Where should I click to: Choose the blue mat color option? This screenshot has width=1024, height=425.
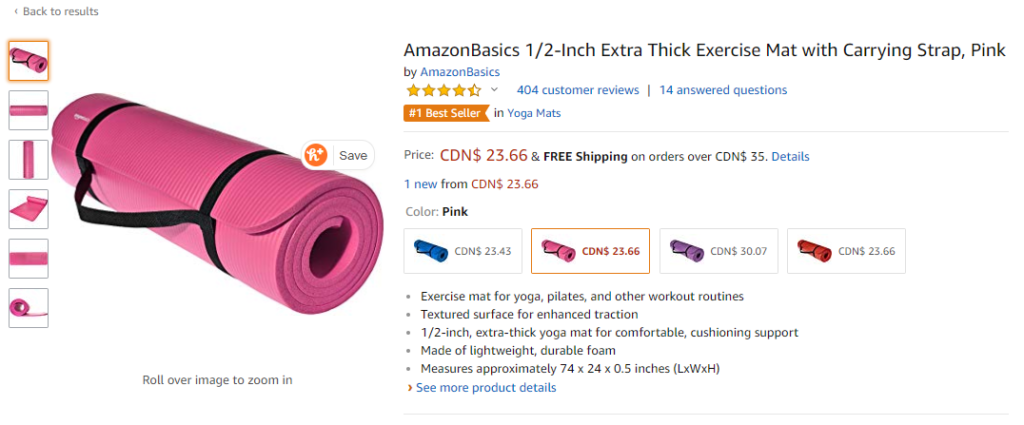coord(463,251)
